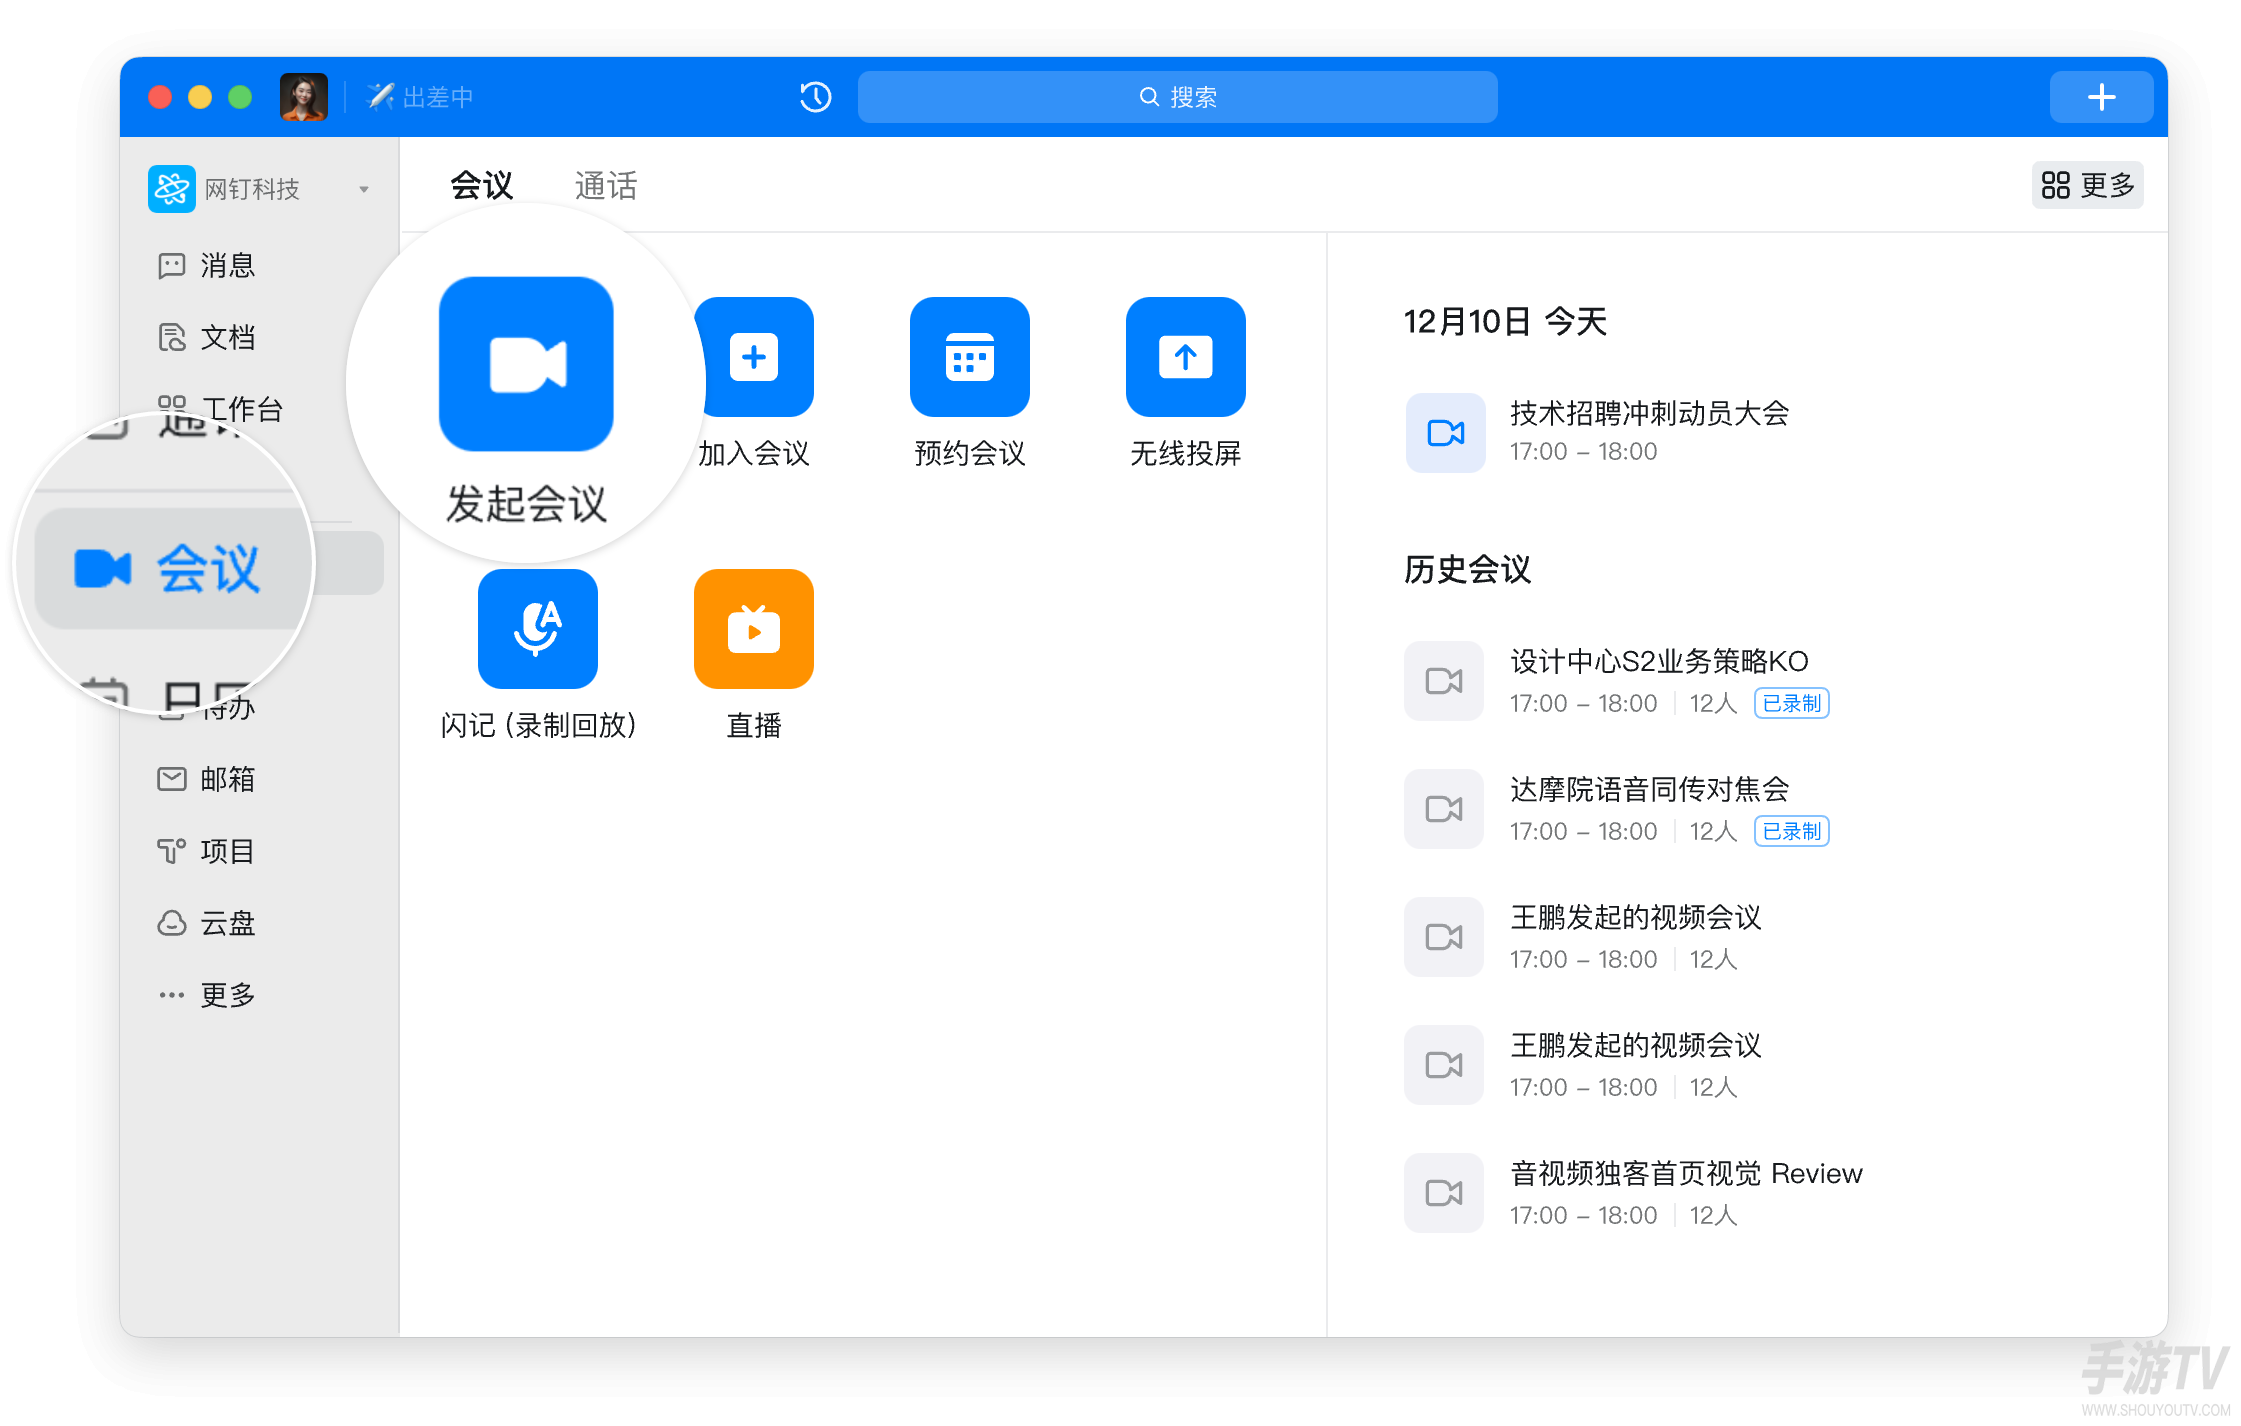This screenshot has height=1426, width=2241.
Task: Click the 更多 button at top right
Action: point(2088,185)
